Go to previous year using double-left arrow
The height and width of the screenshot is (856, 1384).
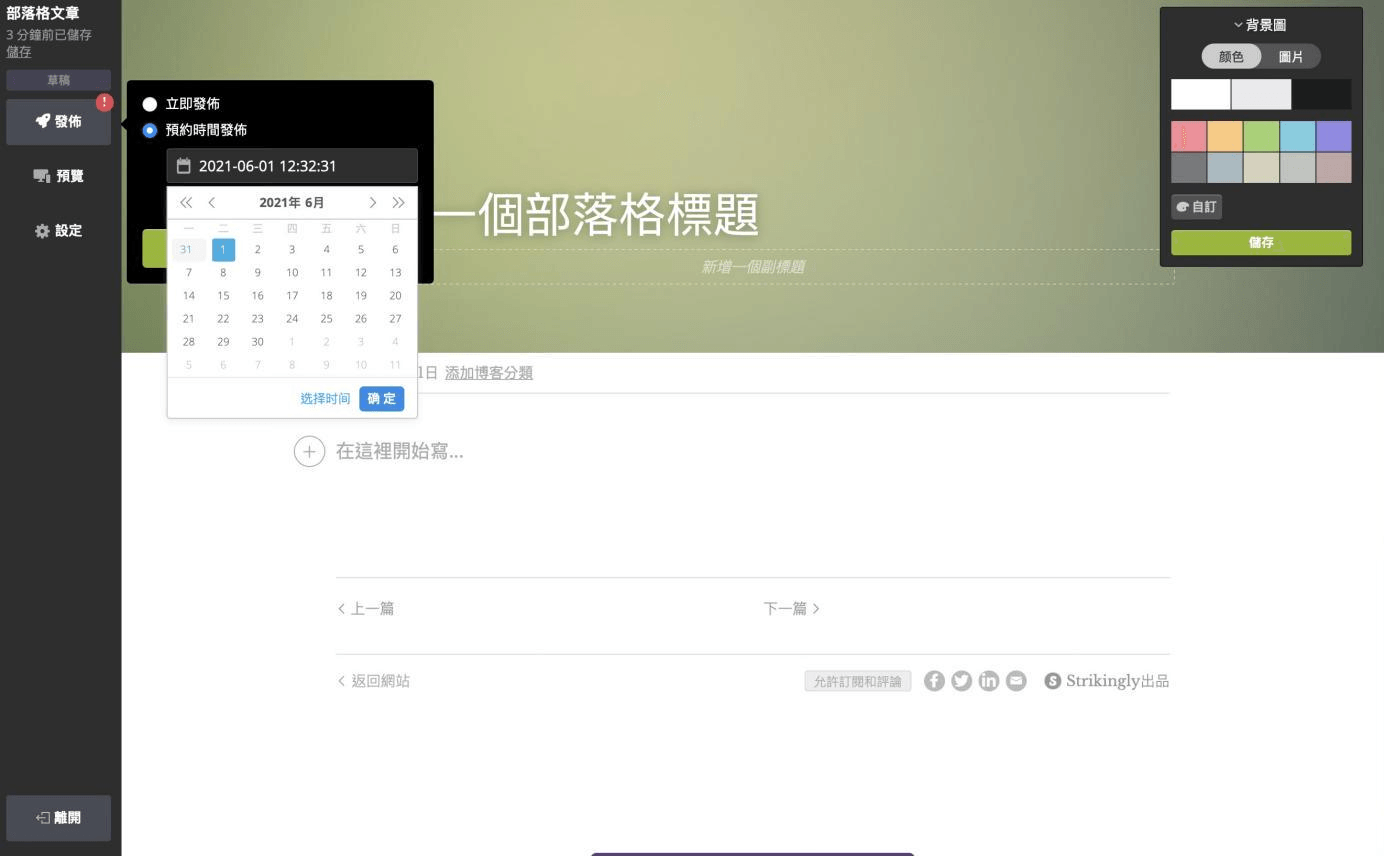[x=185, y=202]
